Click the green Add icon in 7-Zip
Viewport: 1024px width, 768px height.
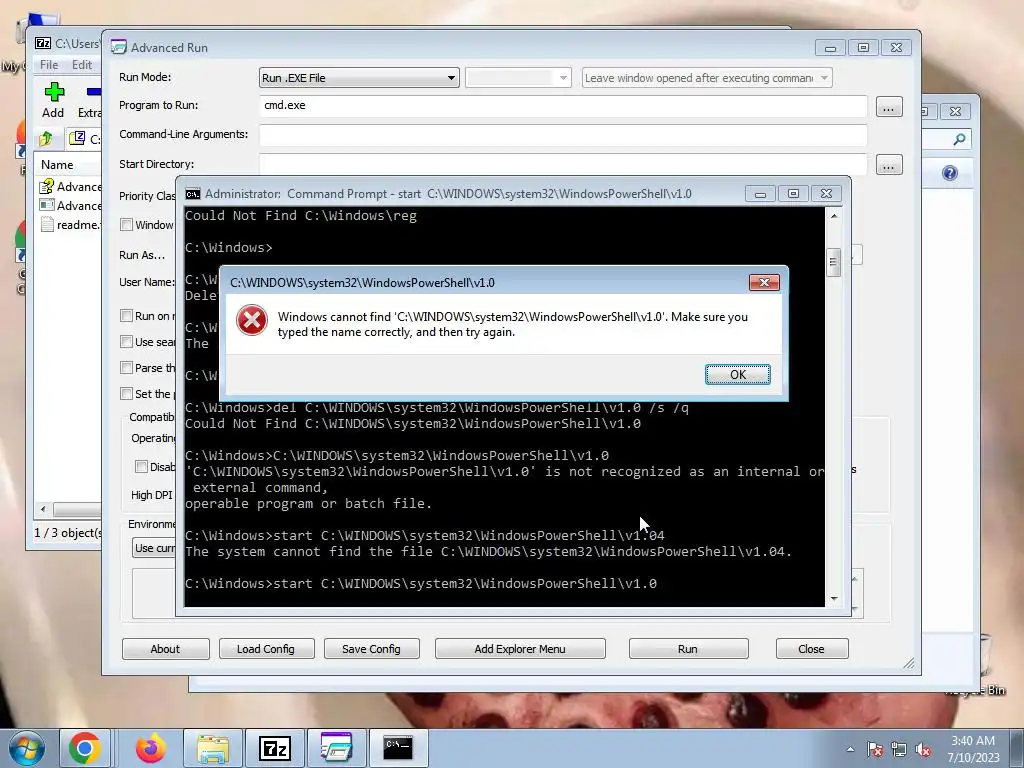54,91
